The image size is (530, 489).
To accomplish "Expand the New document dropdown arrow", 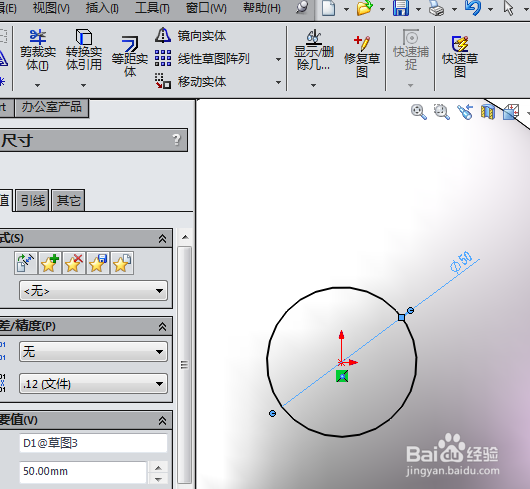I will click(346, 9).
